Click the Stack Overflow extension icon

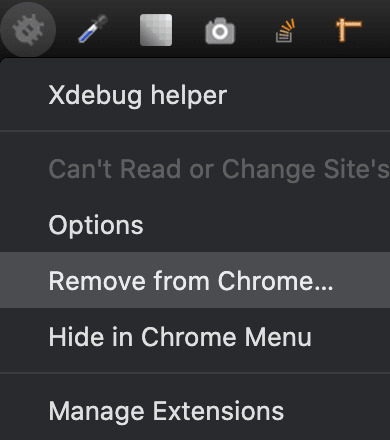click(285, 31)
